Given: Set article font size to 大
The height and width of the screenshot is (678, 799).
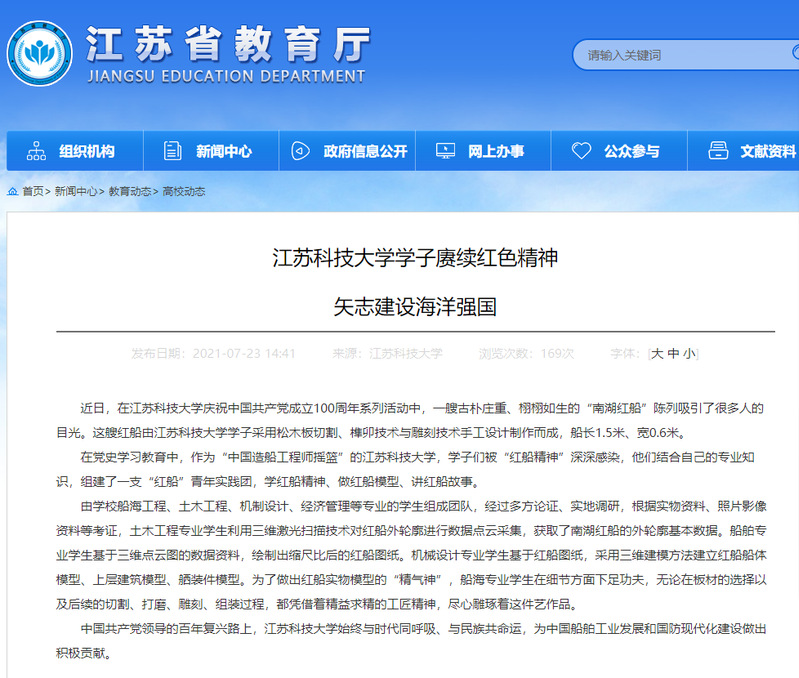Looking at the screenshot, I should 658,353.
